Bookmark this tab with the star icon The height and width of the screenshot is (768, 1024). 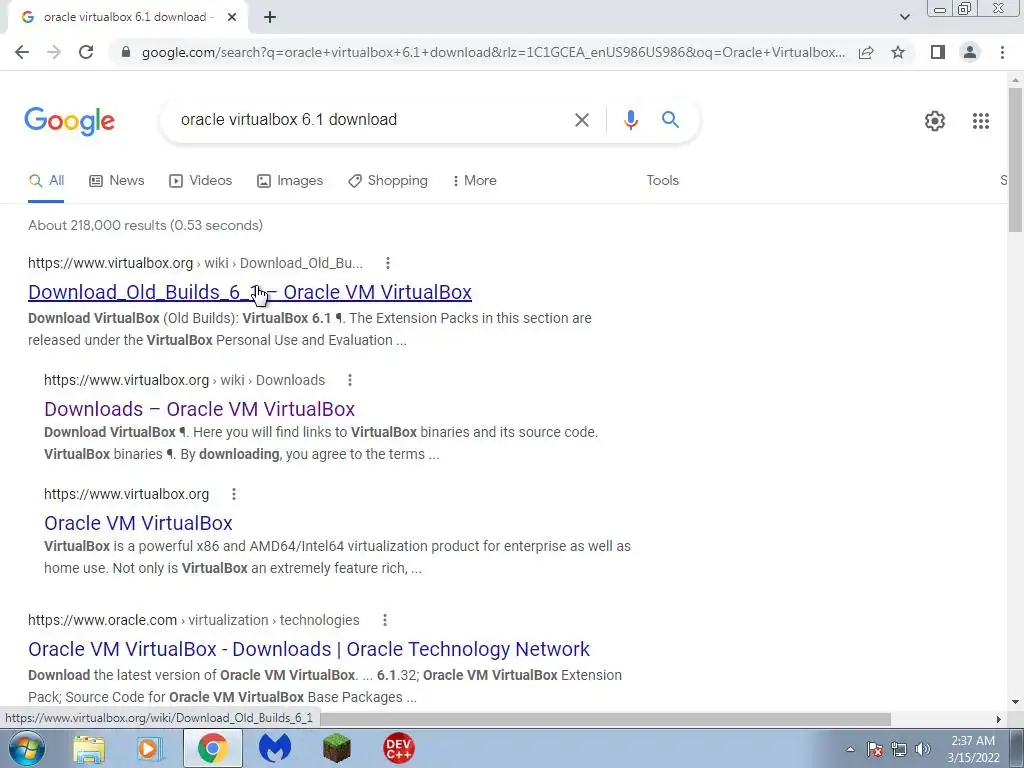pyautogui.click(x=898, y=52)
